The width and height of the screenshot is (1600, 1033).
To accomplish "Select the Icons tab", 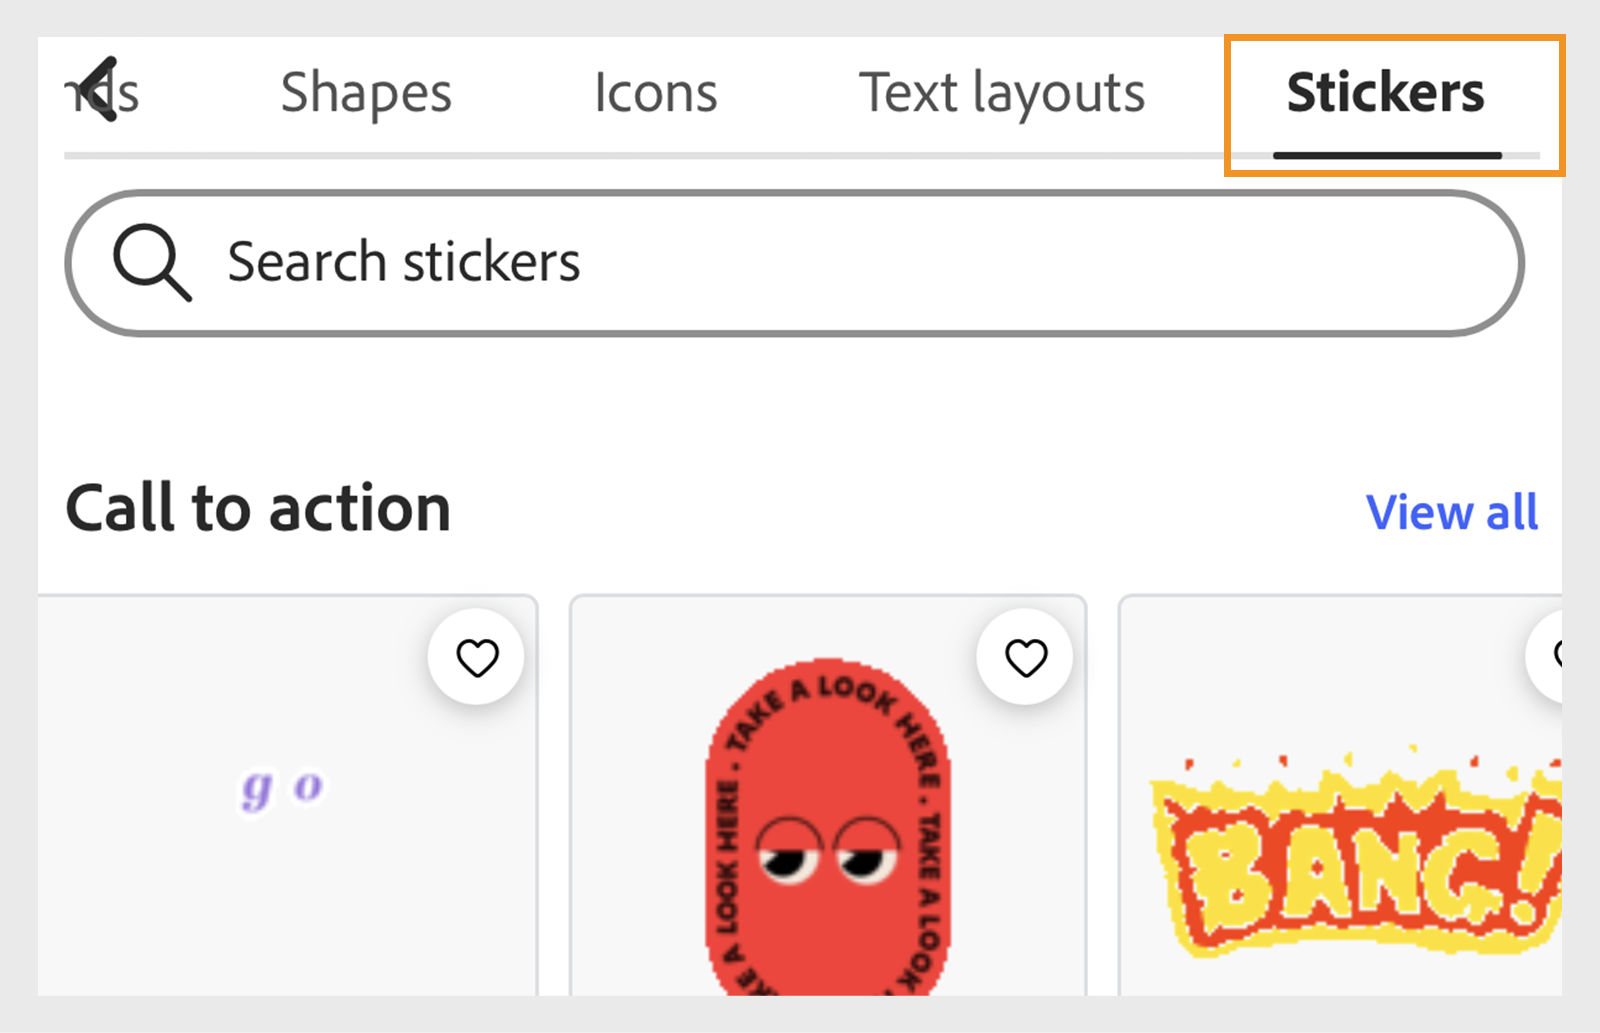I will tap(655, 93).
